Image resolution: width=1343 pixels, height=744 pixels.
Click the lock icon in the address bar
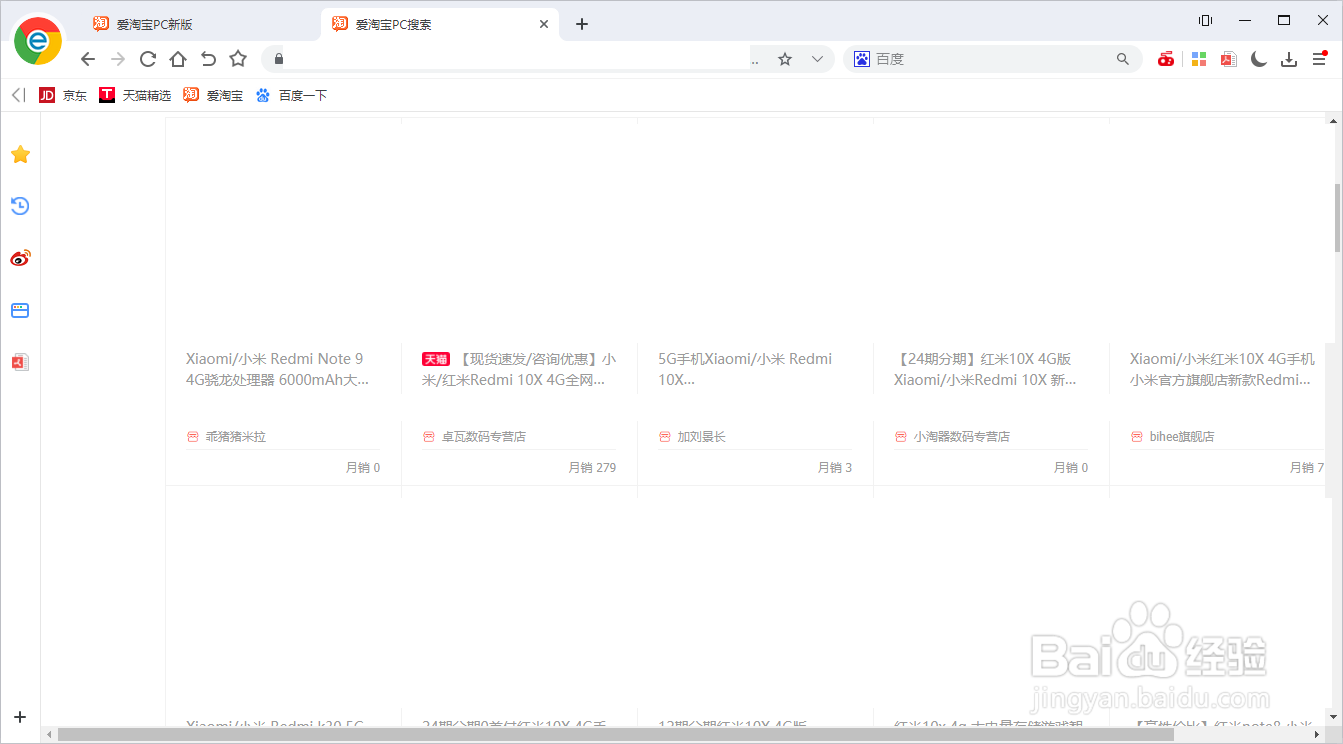(279, 59)
